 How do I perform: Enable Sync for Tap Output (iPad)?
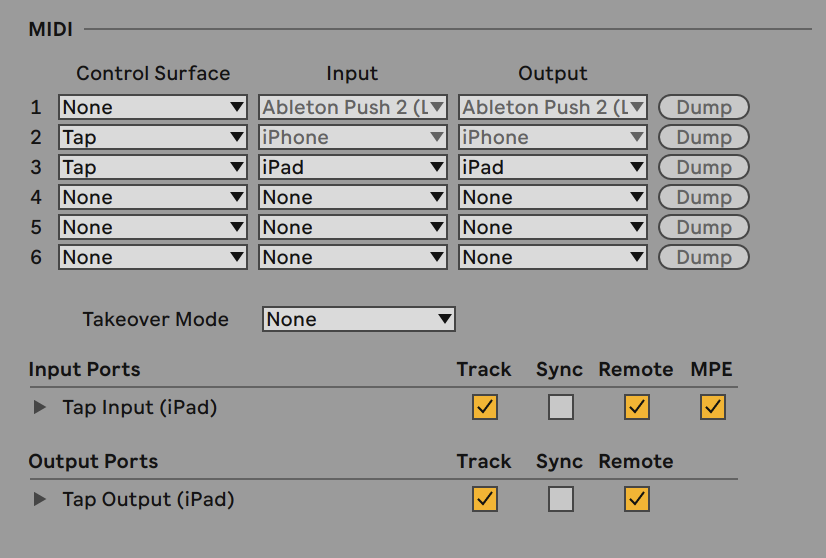[x=560, y=499]
